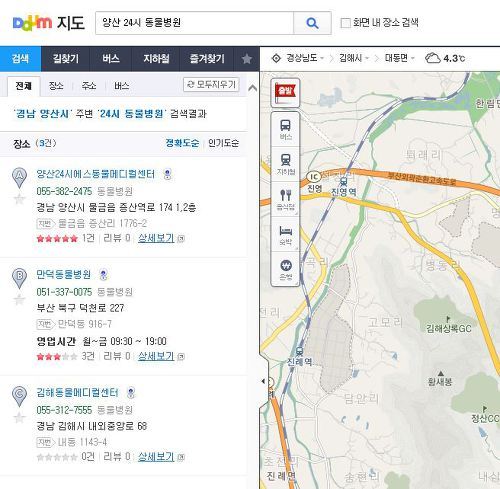Switch to the 검색 main tab

[x=20, y=59]
